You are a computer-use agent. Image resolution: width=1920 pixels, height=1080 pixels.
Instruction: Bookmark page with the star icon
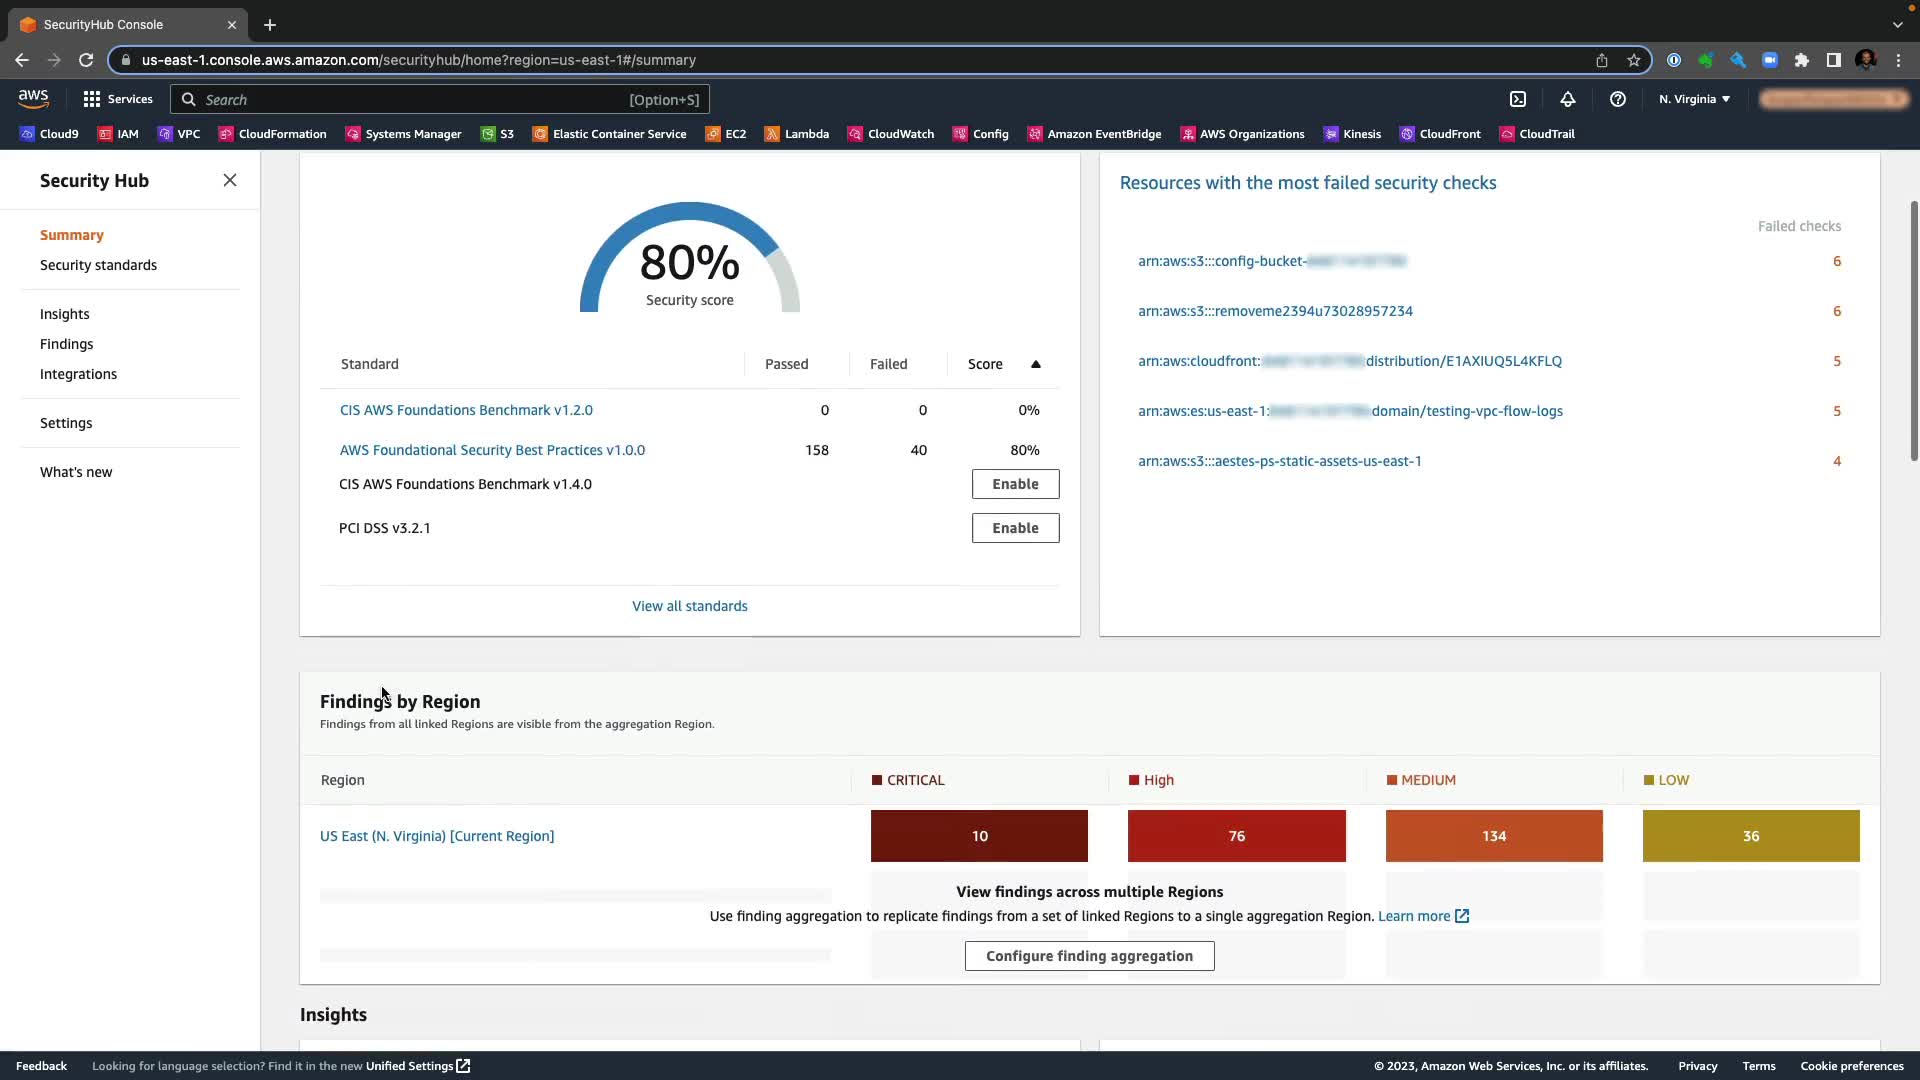coord(1634,60)
